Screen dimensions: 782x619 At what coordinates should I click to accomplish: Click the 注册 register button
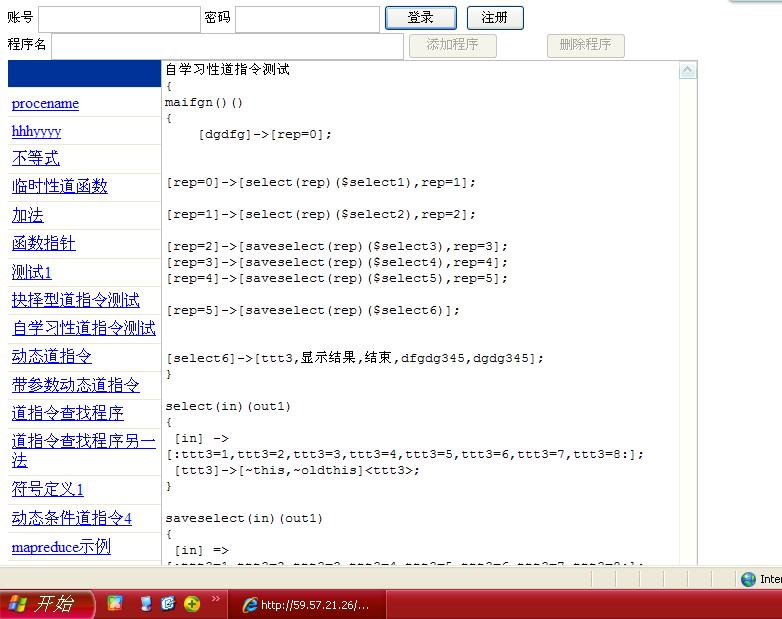495,18
